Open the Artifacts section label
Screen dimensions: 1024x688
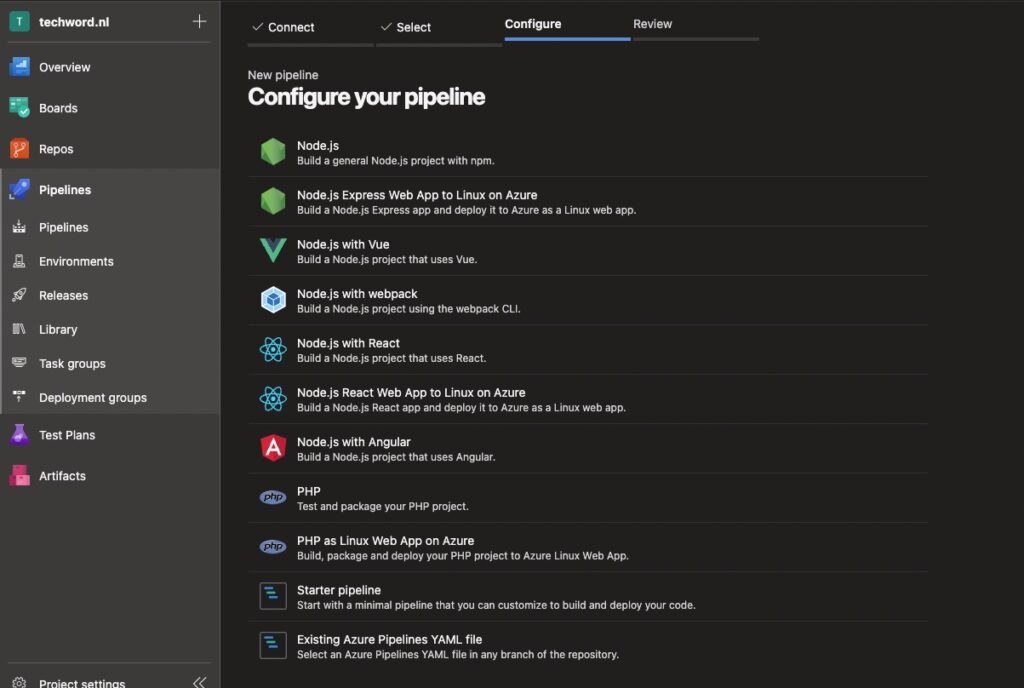(x=62, y=476)
